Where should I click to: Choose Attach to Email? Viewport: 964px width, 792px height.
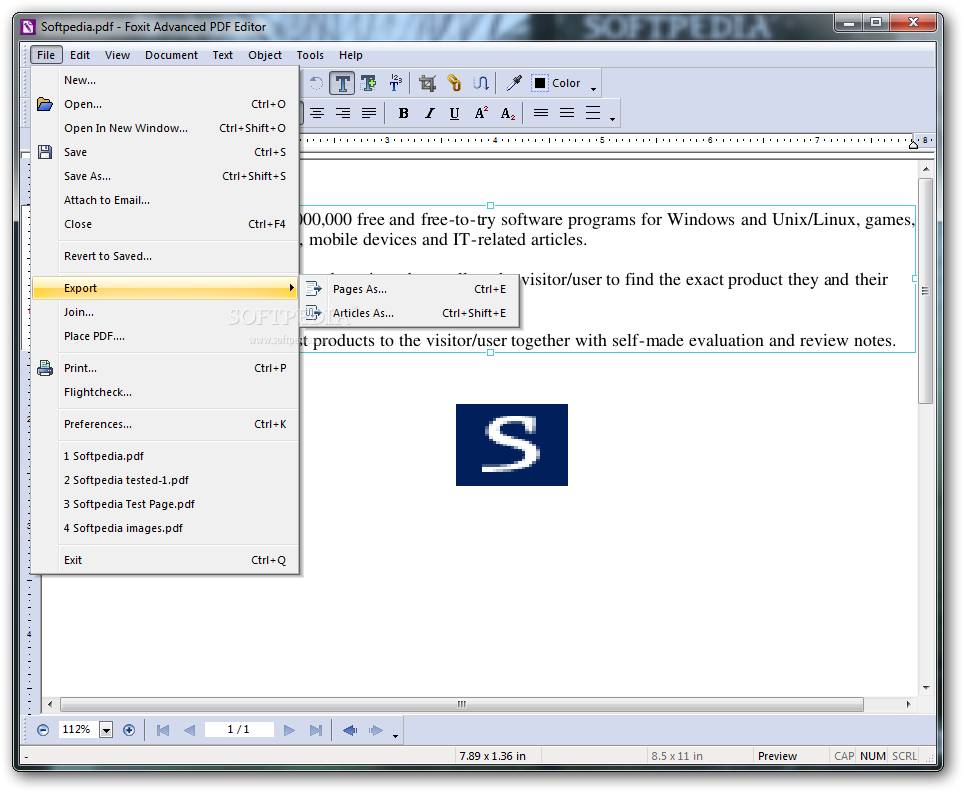coord(164,200)
